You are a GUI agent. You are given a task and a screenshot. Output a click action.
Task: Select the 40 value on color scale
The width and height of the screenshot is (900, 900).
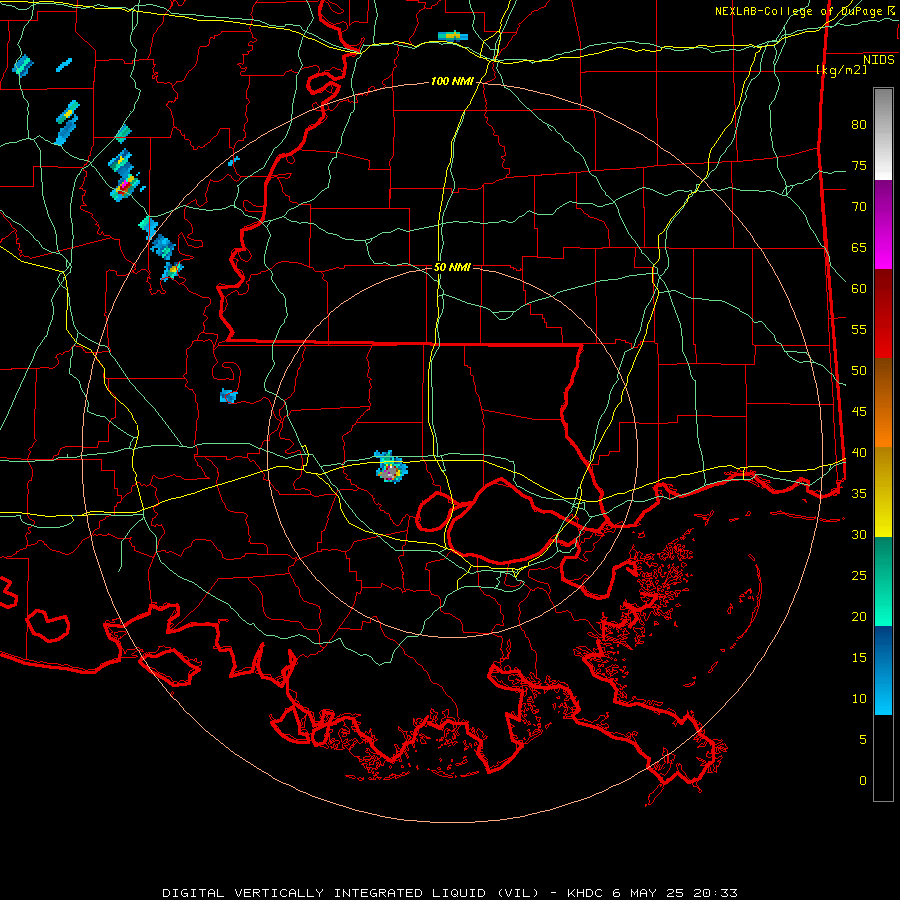coord(859,452)
